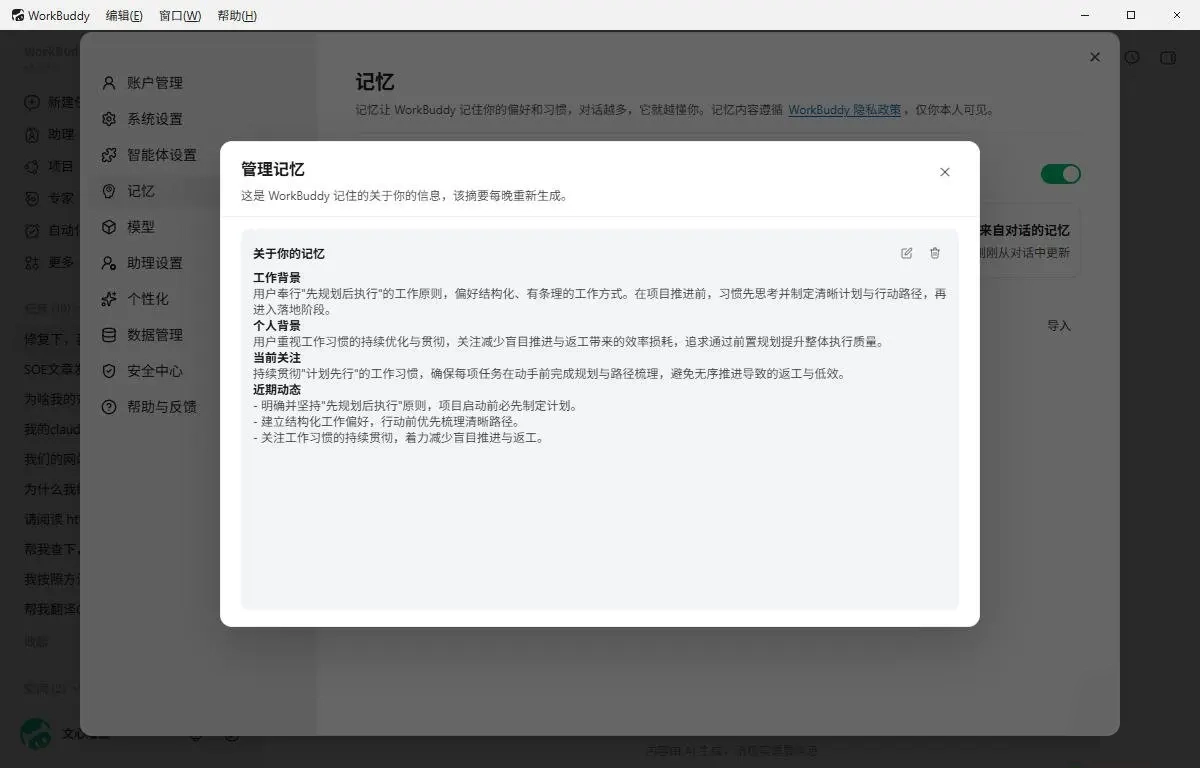
Task: Click the 个人背景 heading text
Action: (x=277, y=326)
